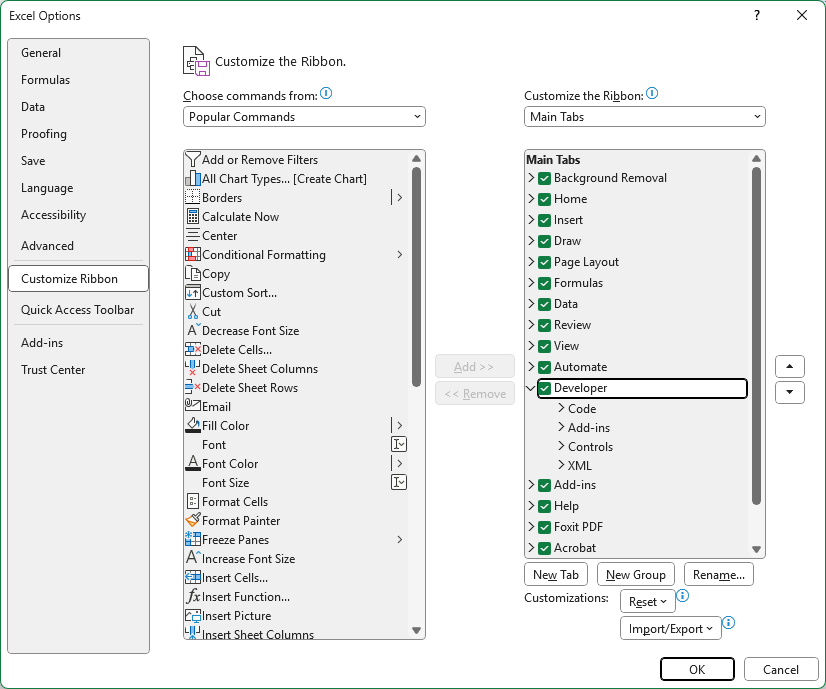
Task: Click the Help question mark icon in title bar
Action: (x=756, y=15)
